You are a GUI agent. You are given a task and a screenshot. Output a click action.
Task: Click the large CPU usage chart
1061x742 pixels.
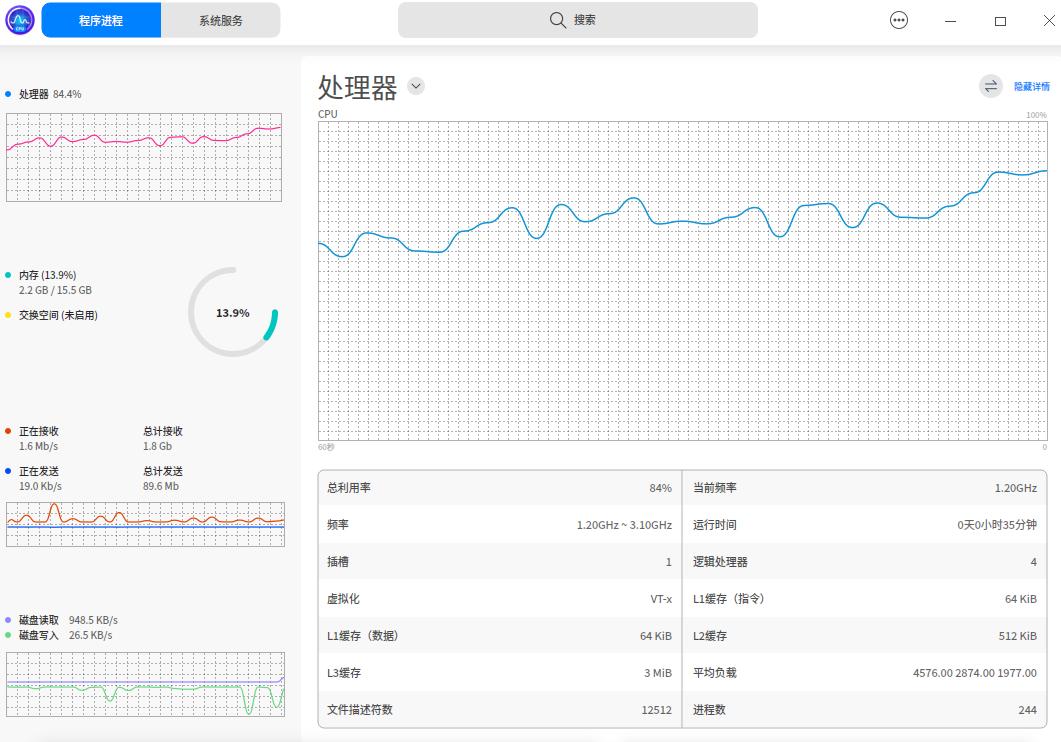[x=683, y=281]
